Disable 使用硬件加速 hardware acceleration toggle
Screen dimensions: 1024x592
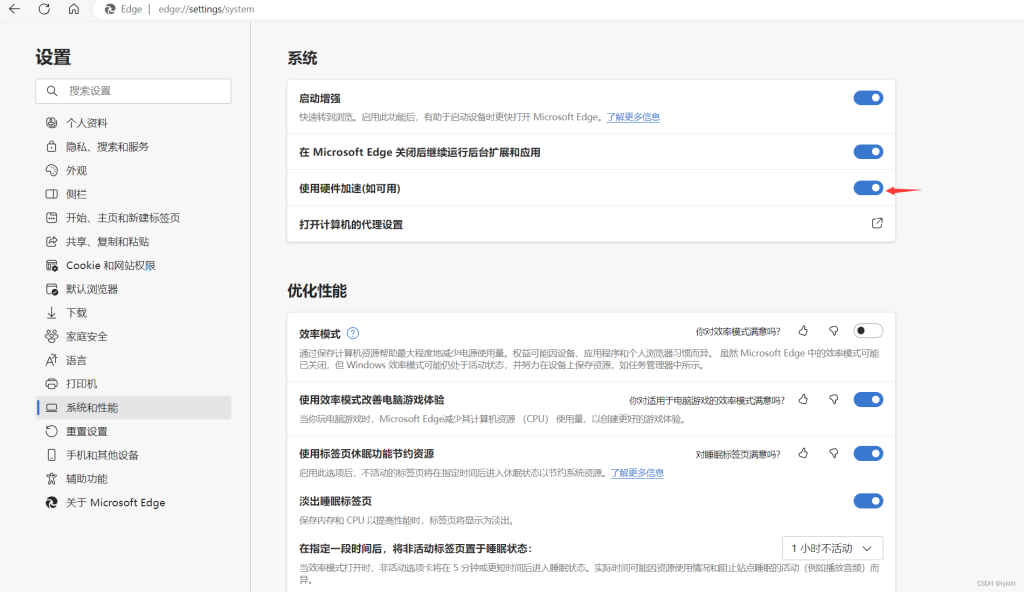coord(868,188)
